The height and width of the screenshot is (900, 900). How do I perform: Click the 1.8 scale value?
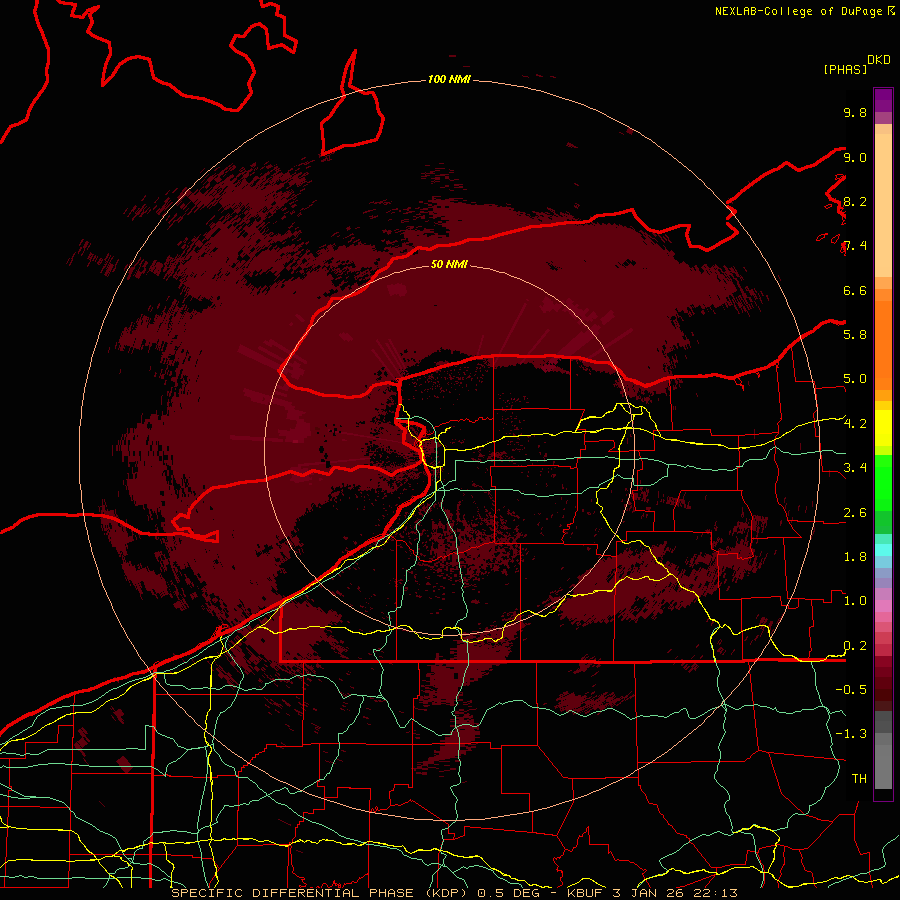click(855, 557)
